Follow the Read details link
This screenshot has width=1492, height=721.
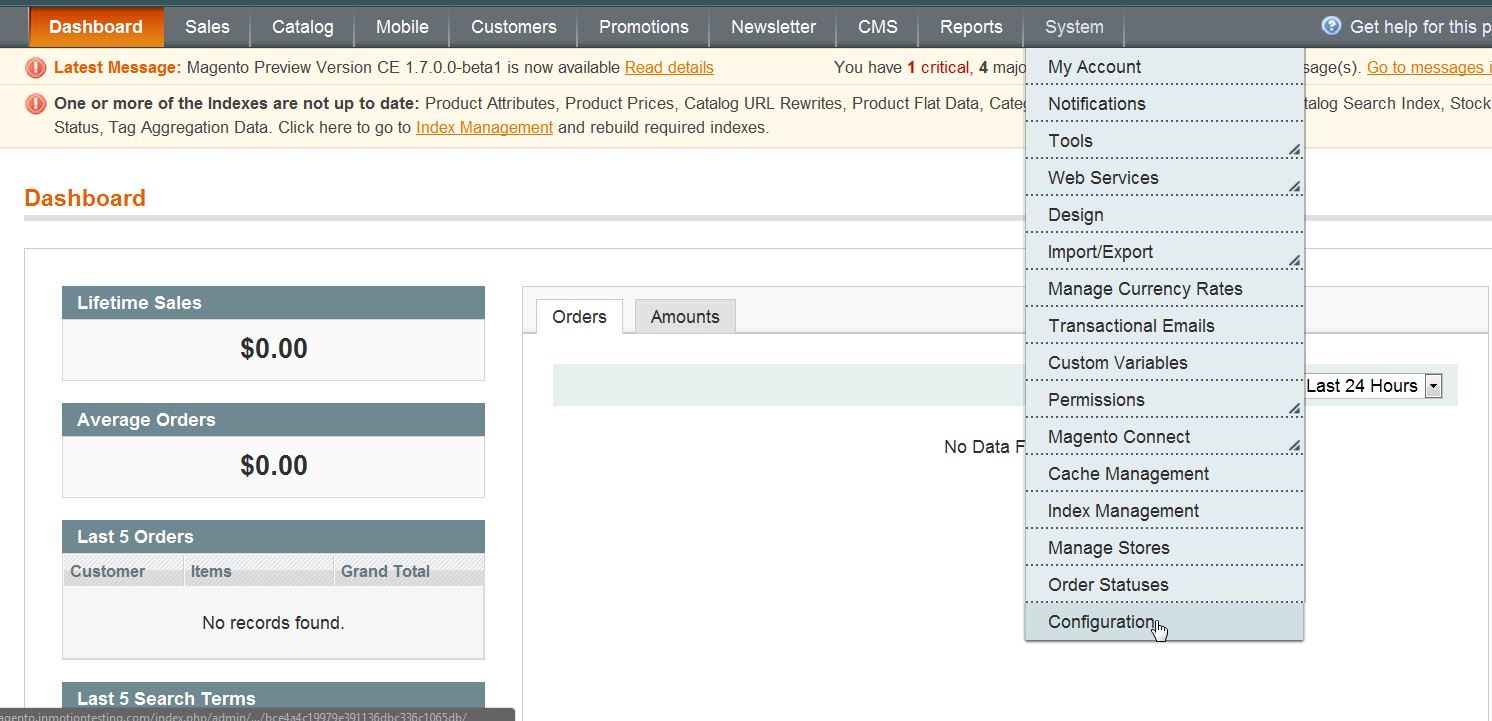coord(669,68)
